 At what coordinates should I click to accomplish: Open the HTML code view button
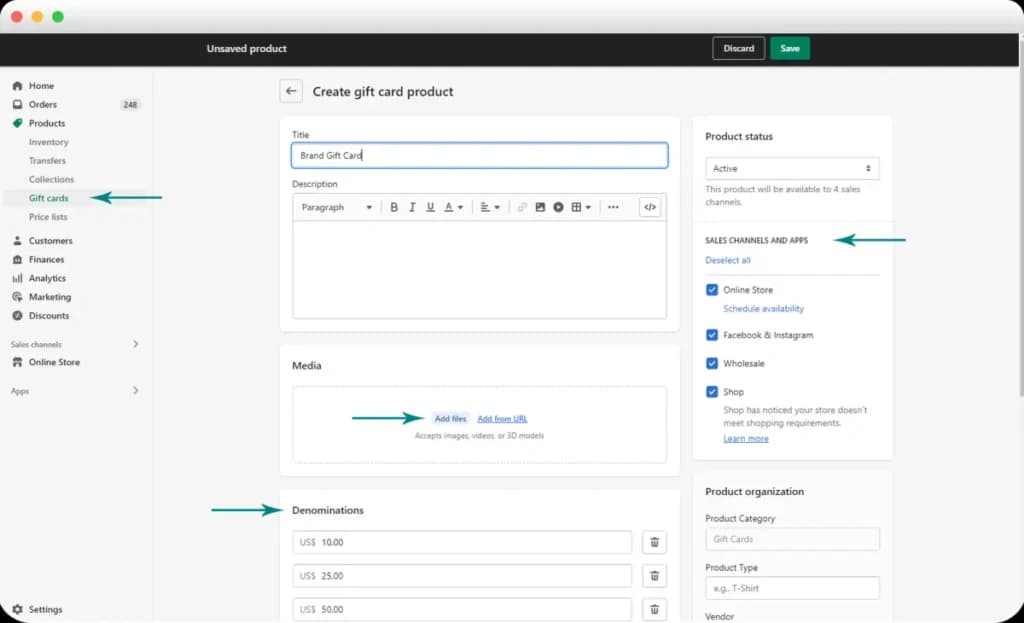pyautogui.click(x=650, y=207)
